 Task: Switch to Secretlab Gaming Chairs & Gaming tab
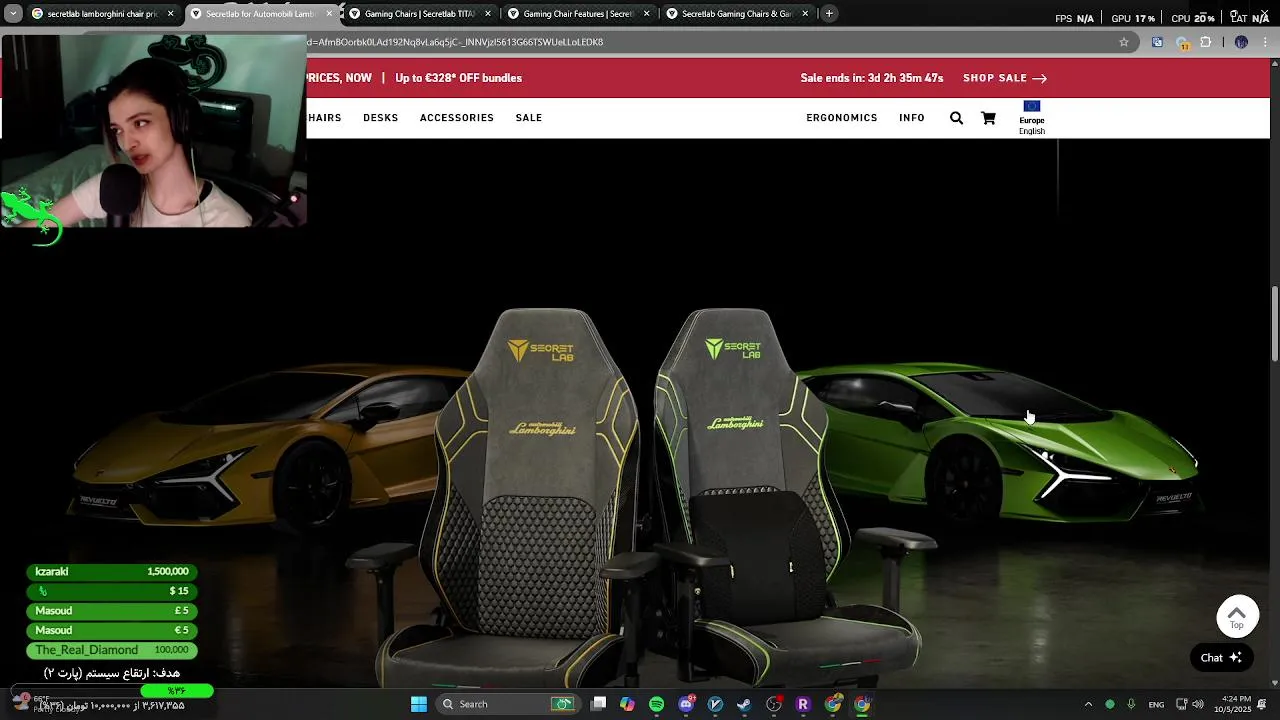736,14
